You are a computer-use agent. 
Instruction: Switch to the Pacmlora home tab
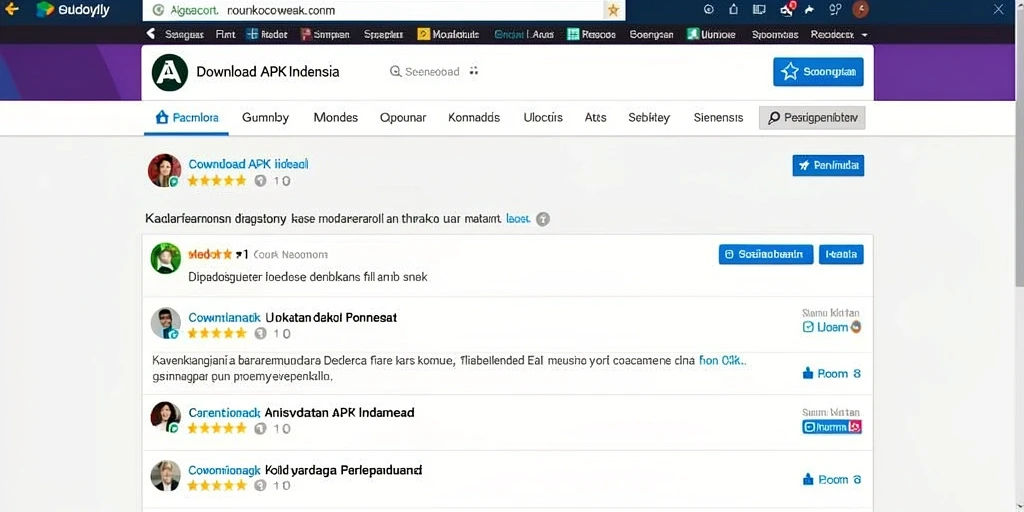[187, 118]
